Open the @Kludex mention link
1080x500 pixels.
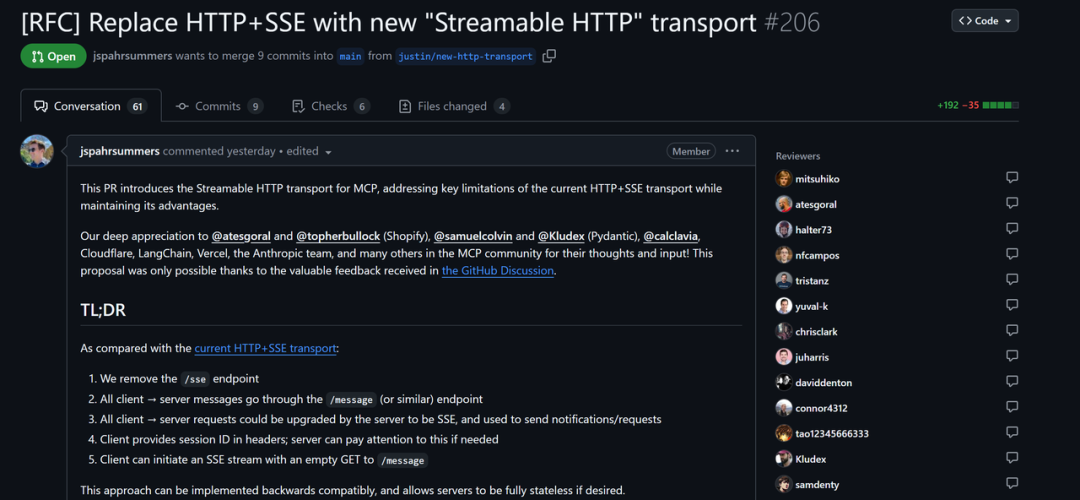coord(561,236)
